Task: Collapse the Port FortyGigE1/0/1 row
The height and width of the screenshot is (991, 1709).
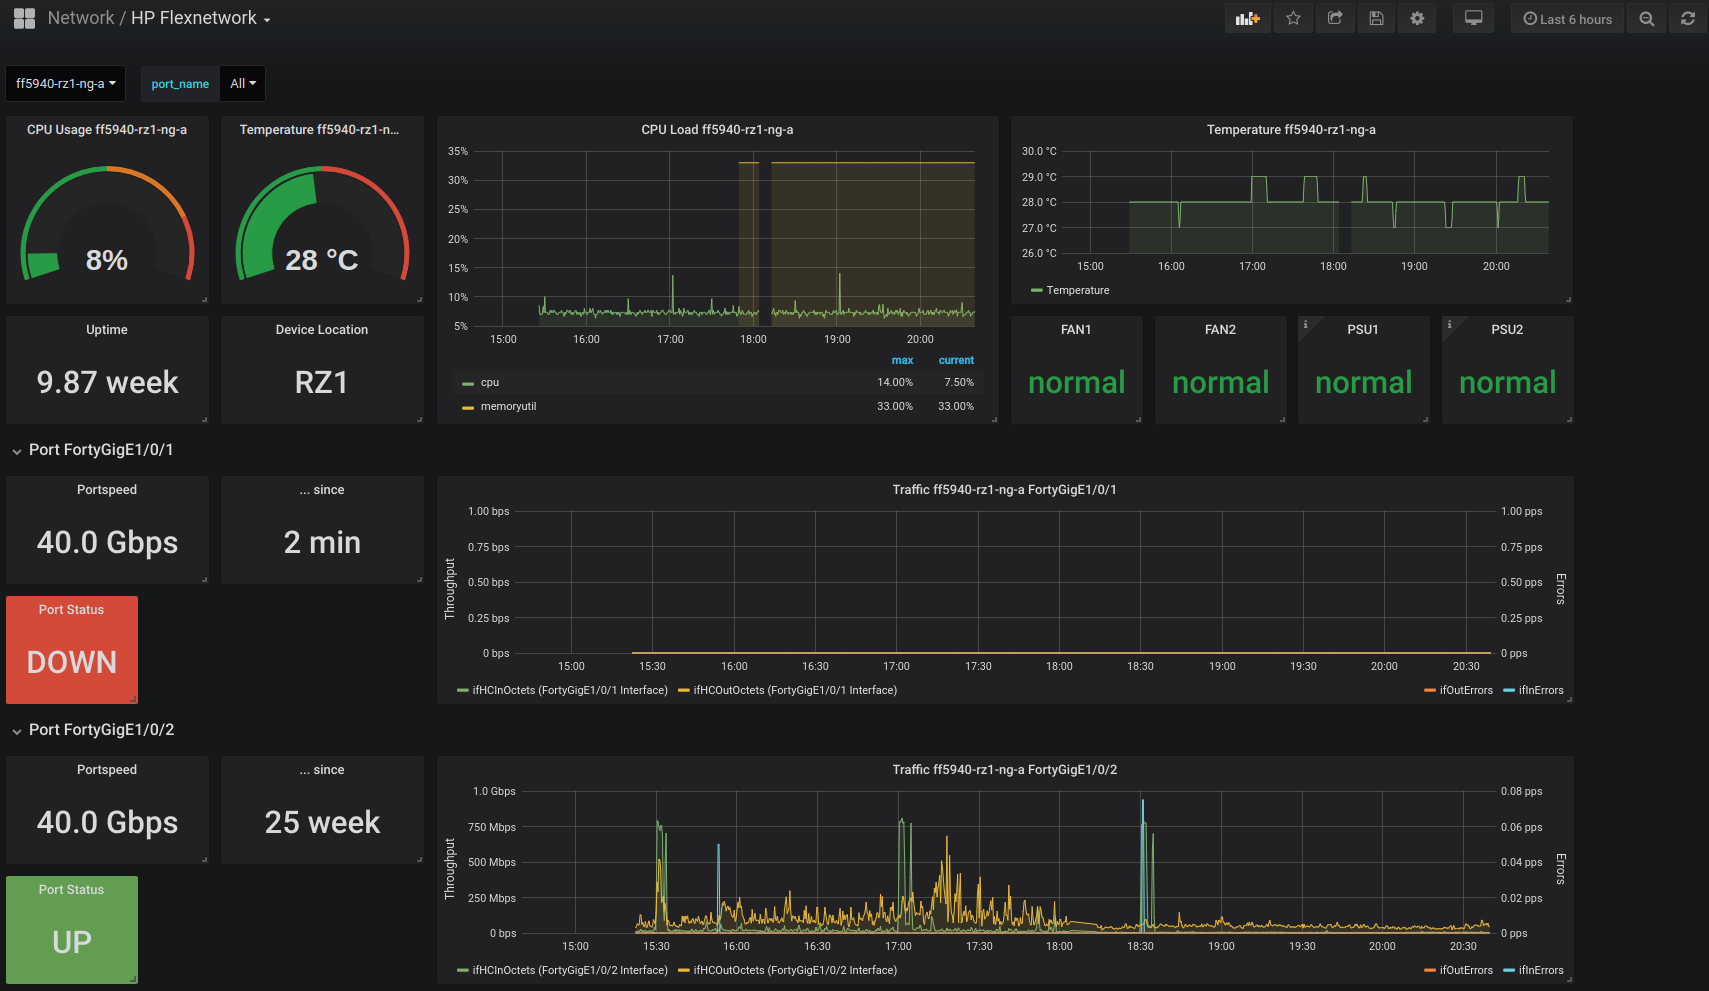Action: (100, 450)
